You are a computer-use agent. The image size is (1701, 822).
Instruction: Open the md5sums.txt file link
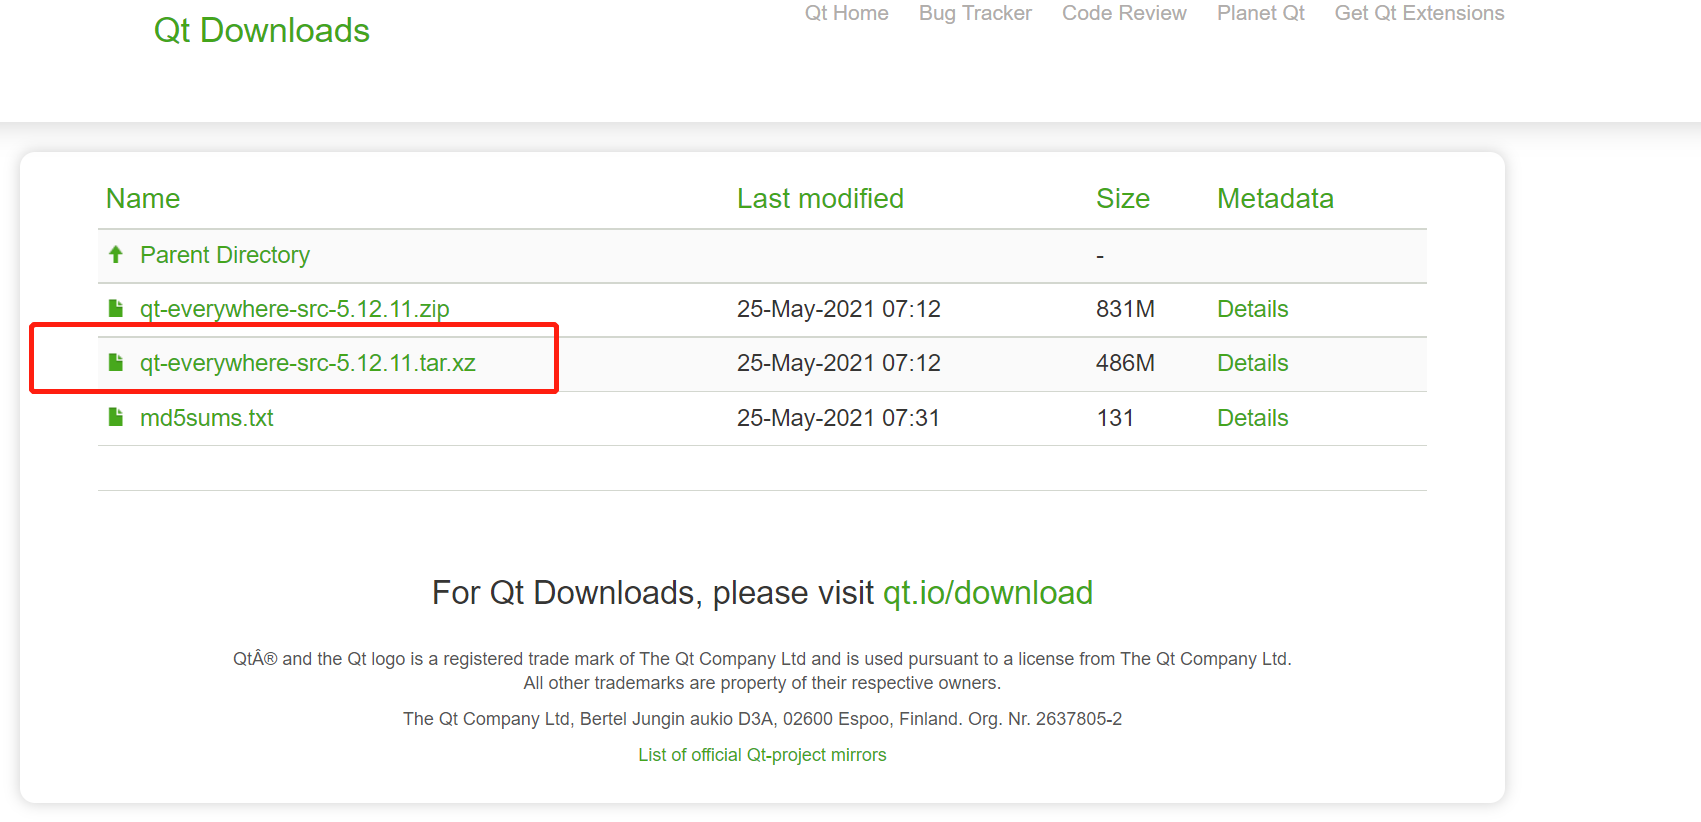point(207,418)
